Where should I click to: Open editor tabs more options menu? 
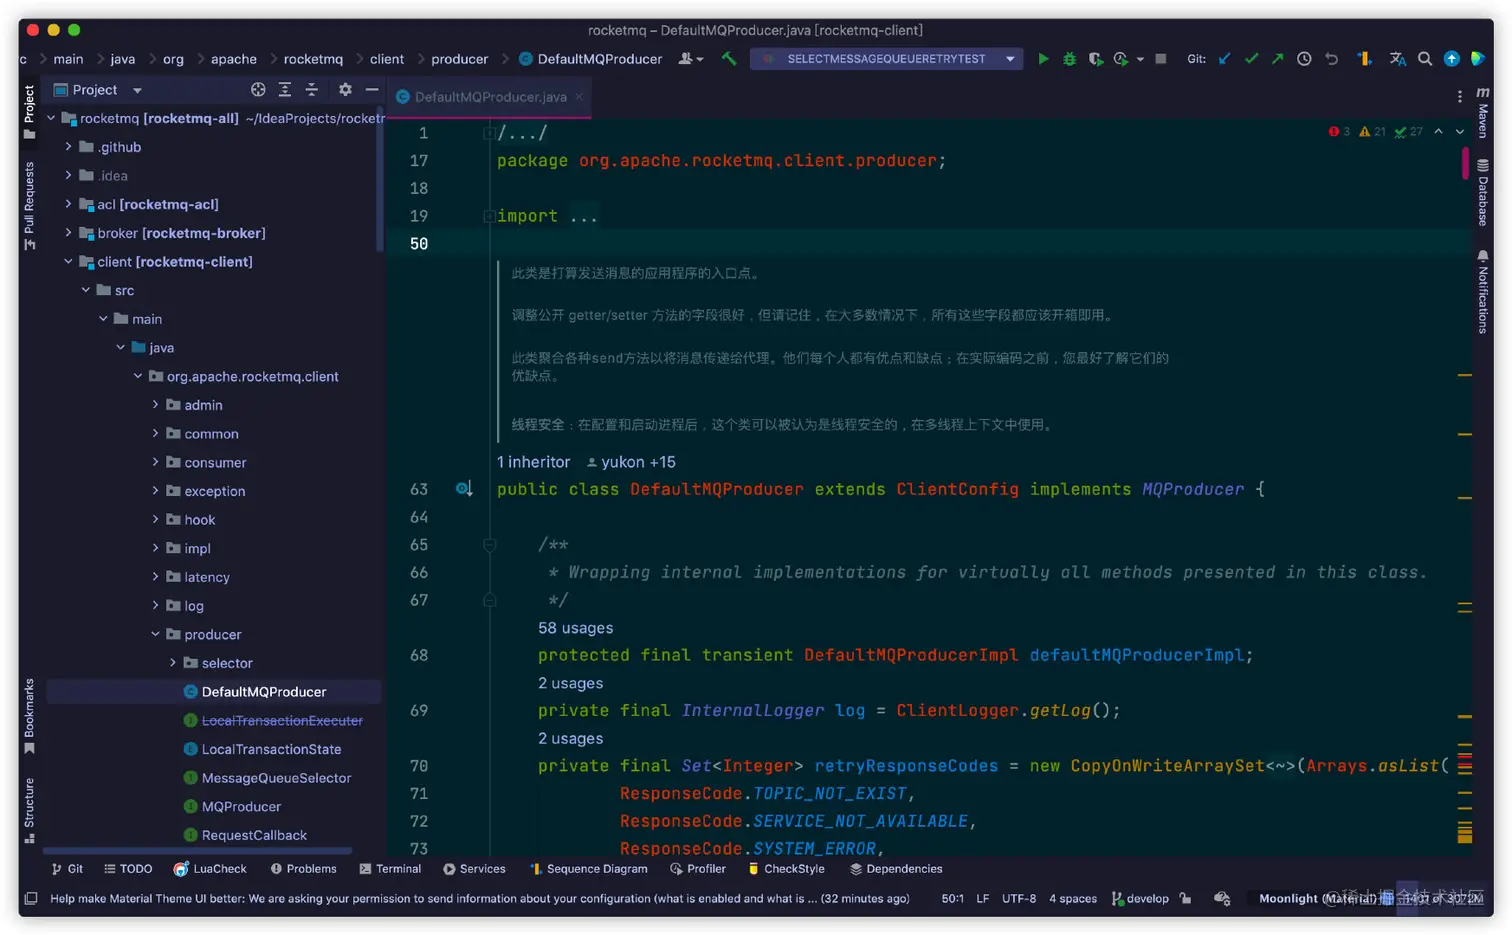(x=1460, y=97)
